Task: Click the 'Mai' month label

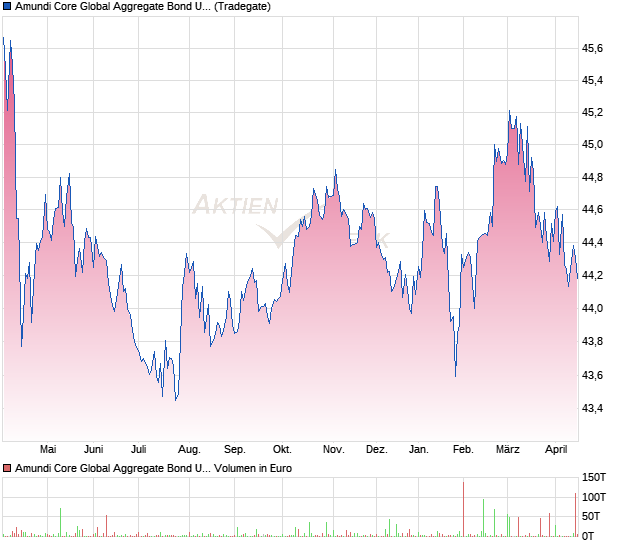Action: (x=48, y=450)
